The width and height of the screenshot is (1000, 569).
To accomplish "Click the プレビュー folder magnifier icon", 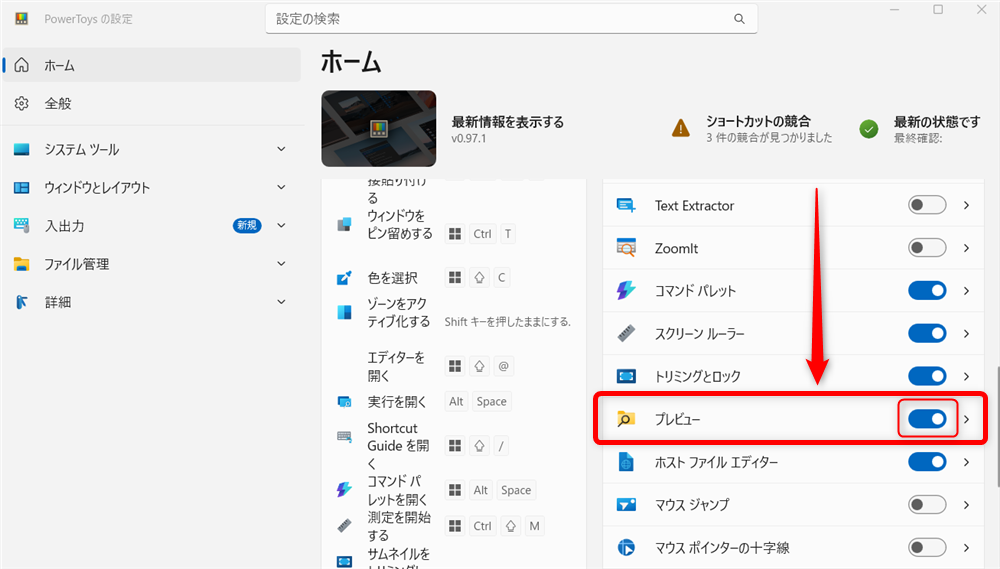I will pos(626,419).
